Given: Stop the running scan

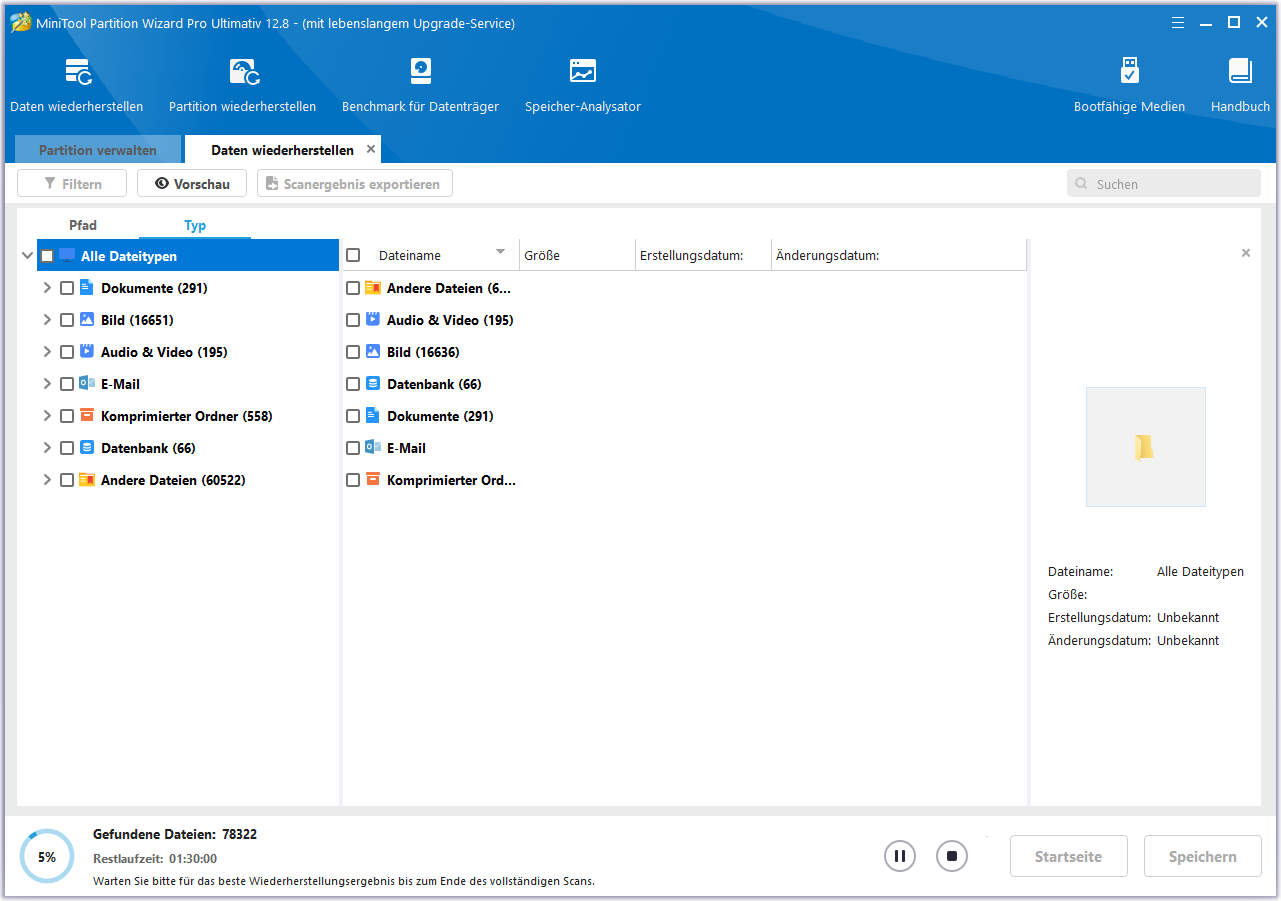Looking at the screenshot, I should click(952, 856).
